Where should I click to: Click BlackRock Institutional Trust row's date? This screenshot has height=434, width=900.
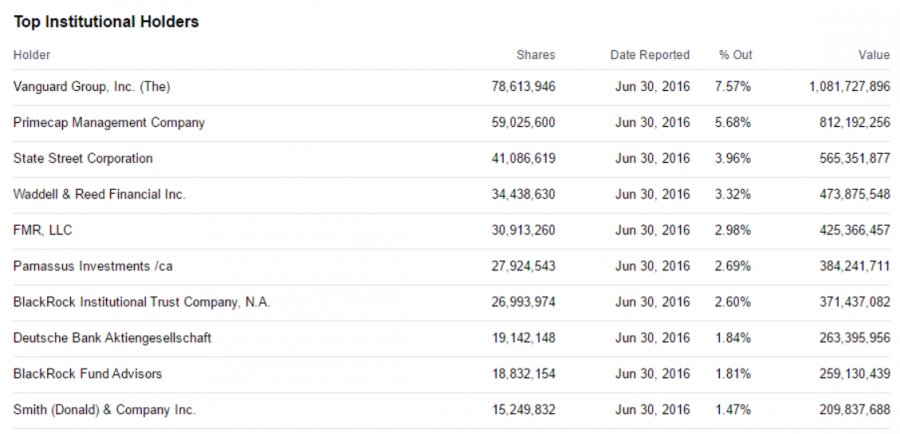[653, 302]
